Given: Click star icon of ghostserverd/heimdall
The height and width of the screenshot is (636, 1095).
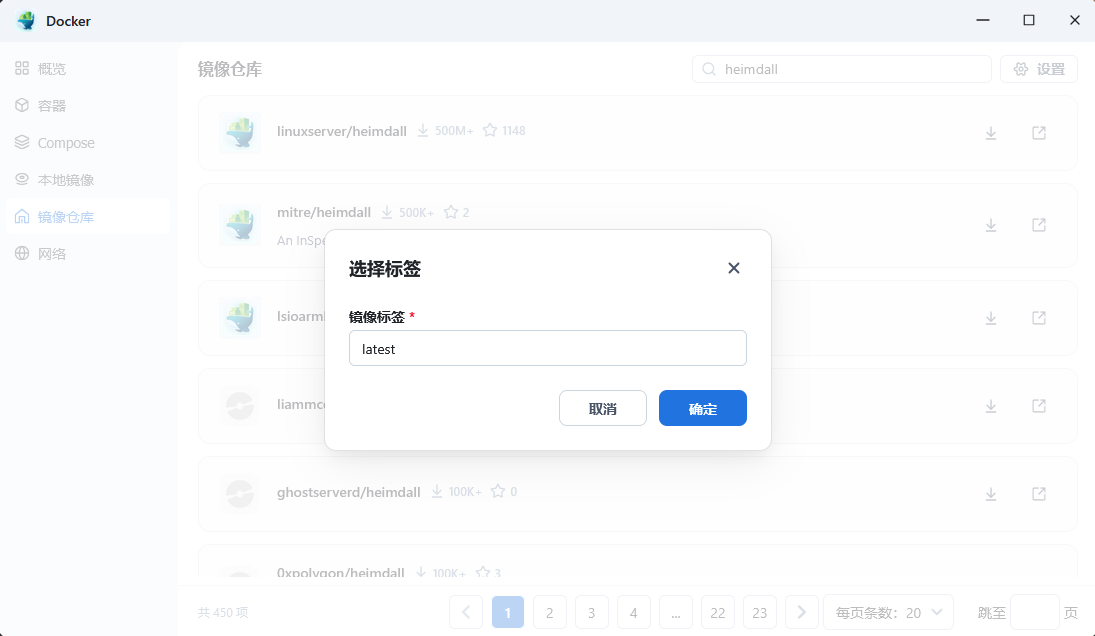Looking at the screenshot, I should point(498,491).
